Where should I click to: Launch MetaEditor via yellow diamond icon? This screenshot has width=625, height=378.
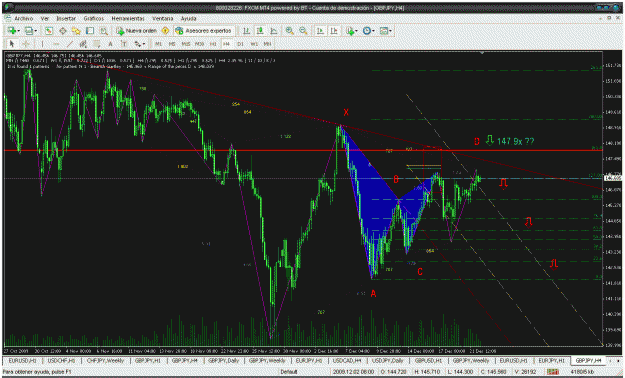165,31
